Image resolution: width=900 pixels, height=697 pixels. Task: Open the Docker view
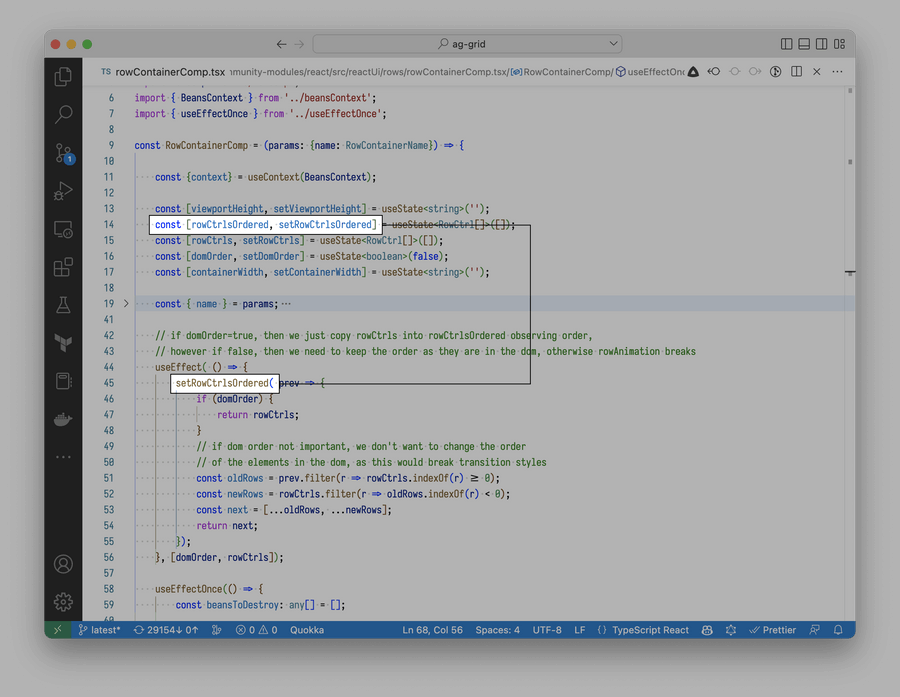tap(63, 419)
